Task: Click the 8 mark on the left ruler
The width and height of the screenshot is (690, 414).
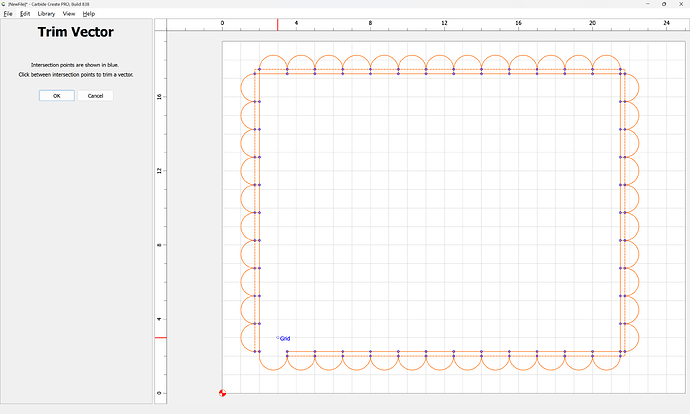Action: 157,245
